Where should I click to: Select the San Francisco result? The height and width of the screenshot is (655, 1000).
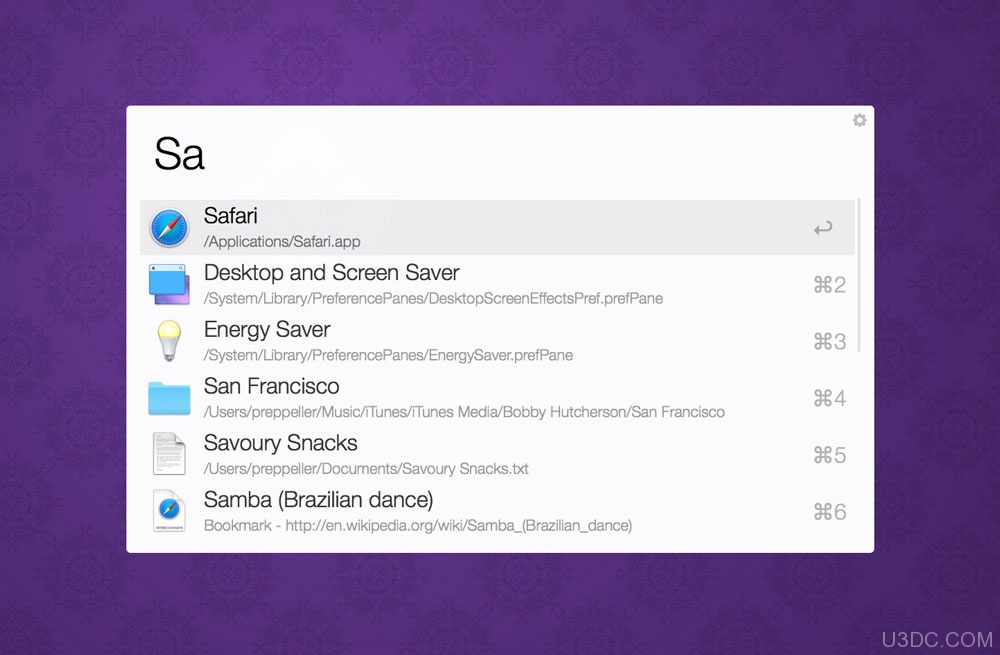(497, 398)
